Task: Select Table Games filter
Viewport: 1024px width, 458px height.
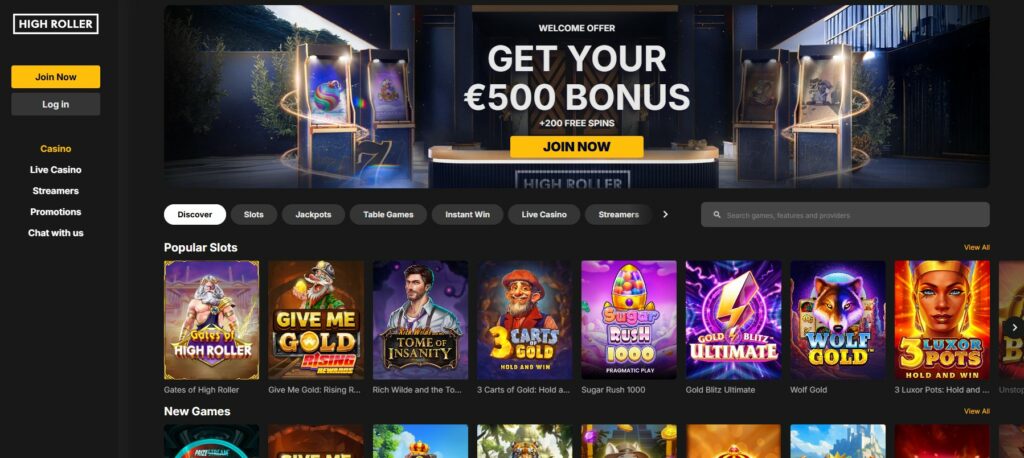Action: [x=388, y=214]
